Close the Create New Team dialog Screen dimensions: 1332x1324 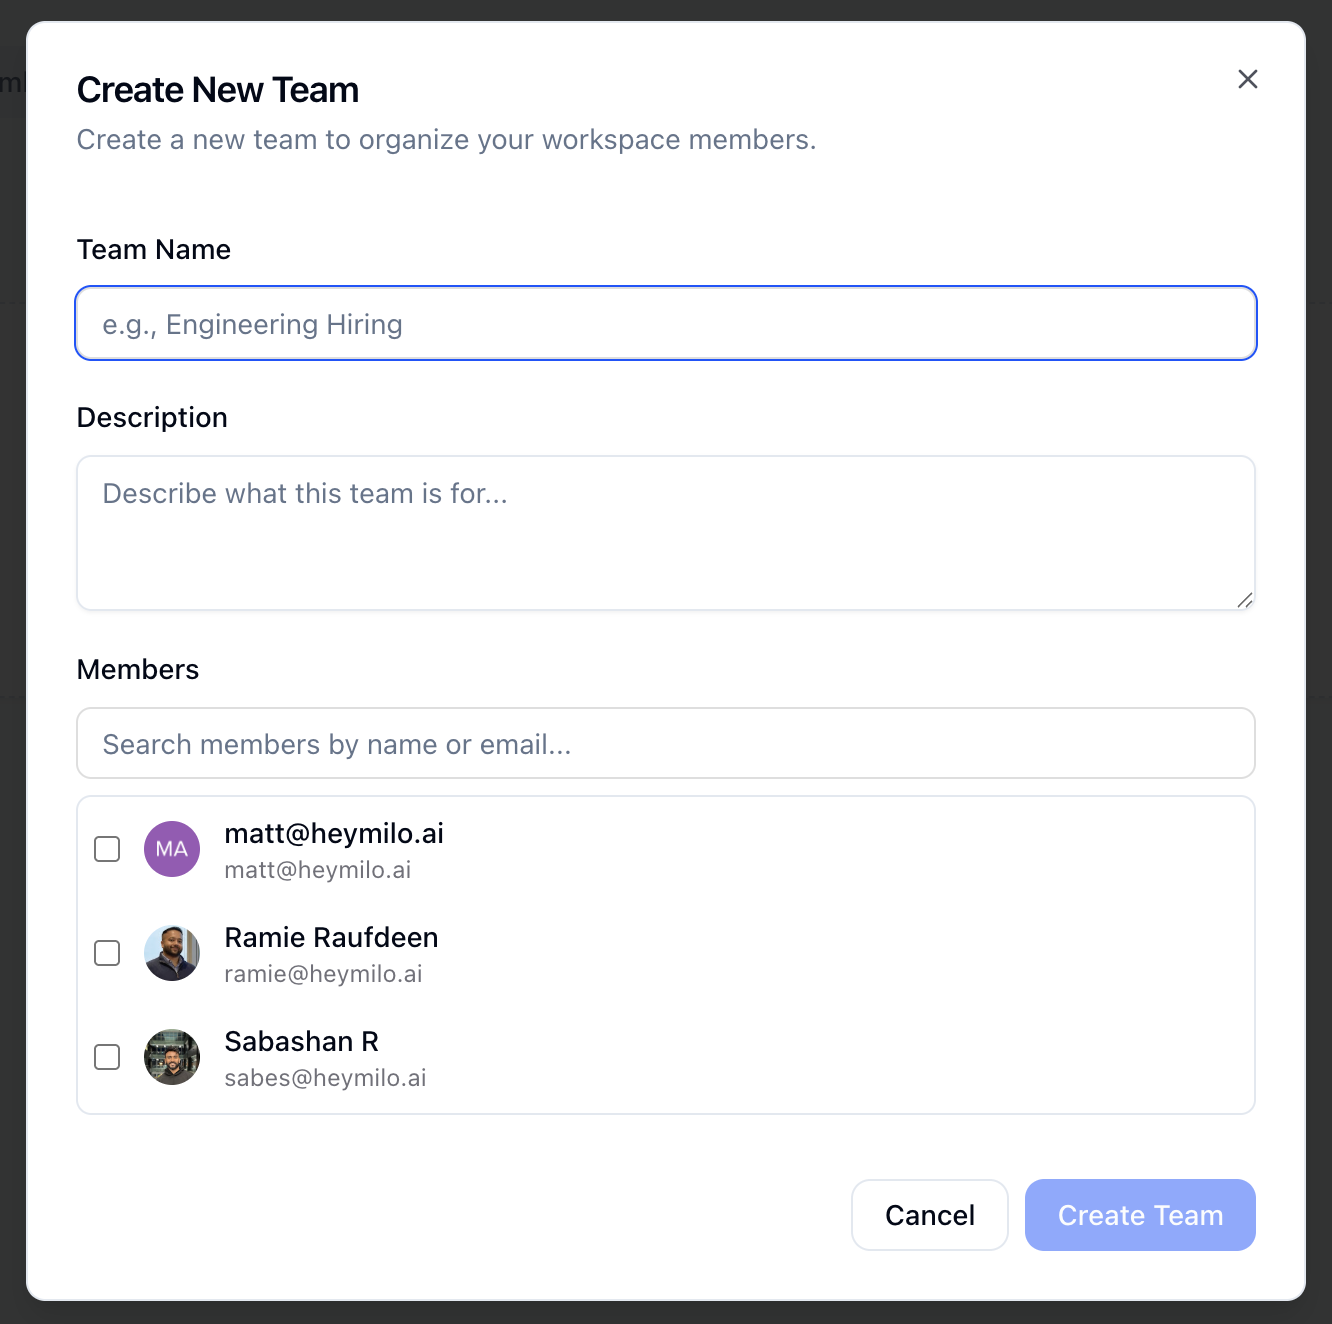coord(1247,79)
